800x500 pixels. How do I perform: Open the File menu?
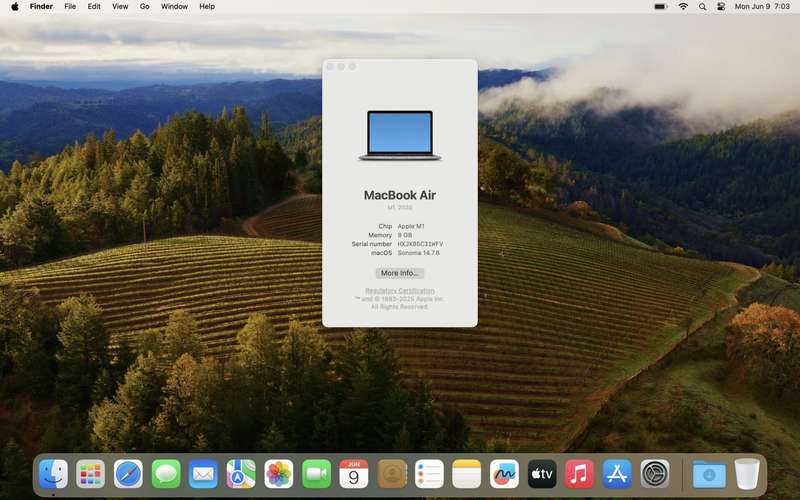[70, 7]
